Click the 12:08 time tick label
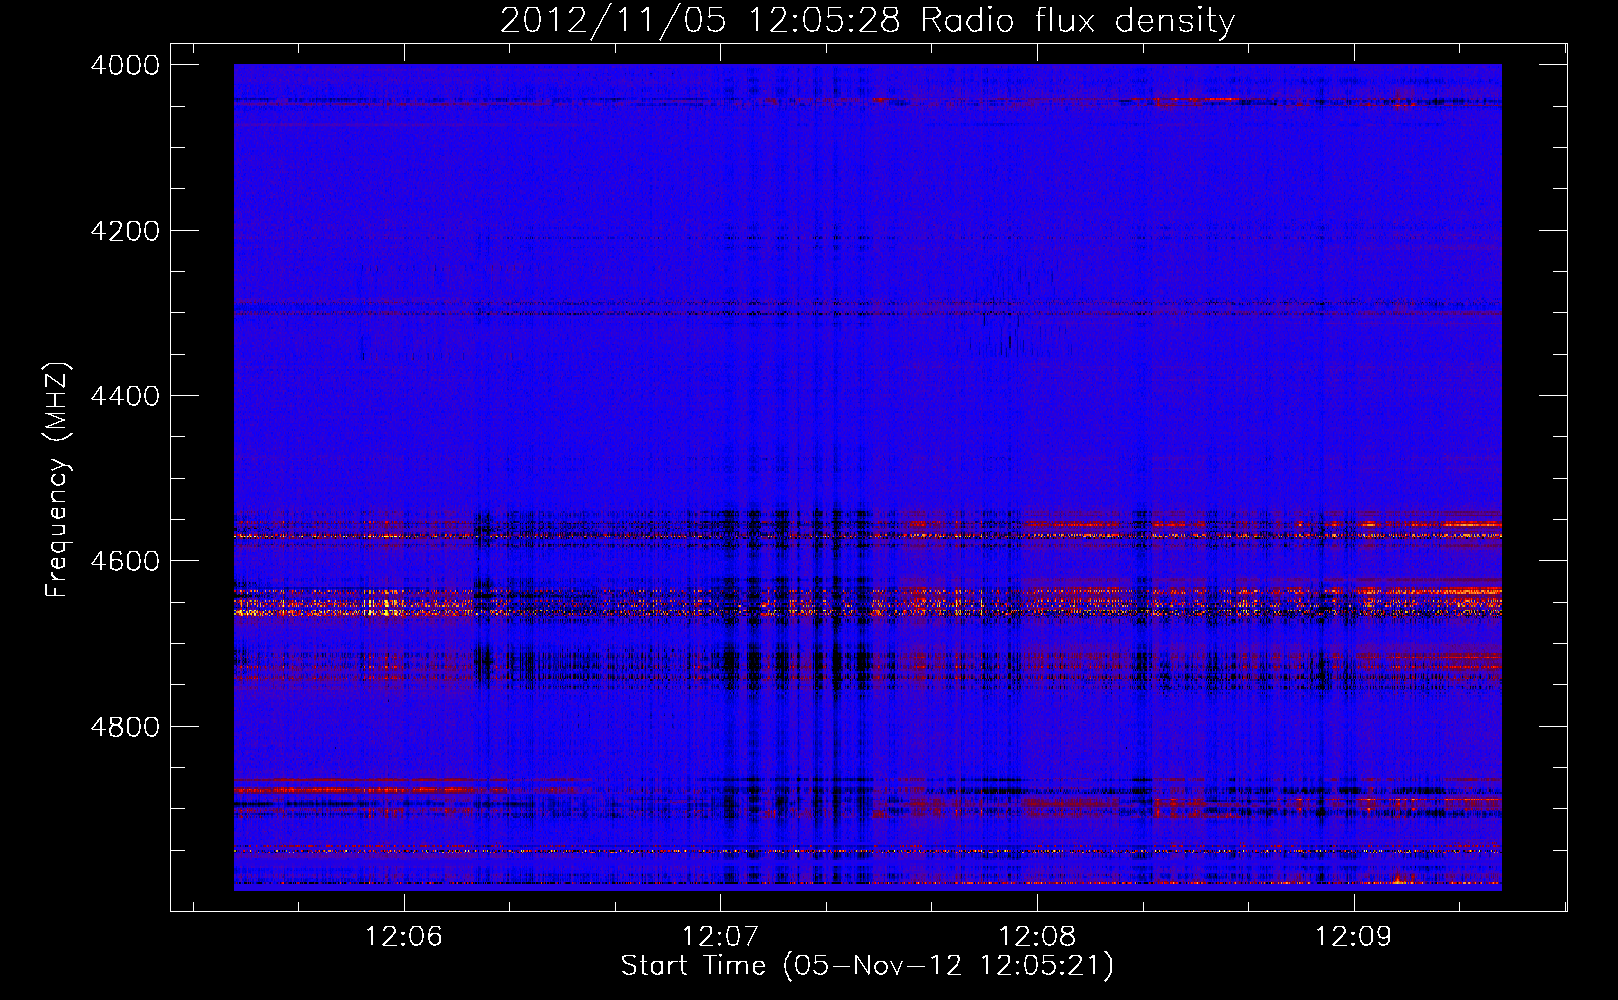Viewport: 1618px width, 1000px height. [x=1037, y=936]
